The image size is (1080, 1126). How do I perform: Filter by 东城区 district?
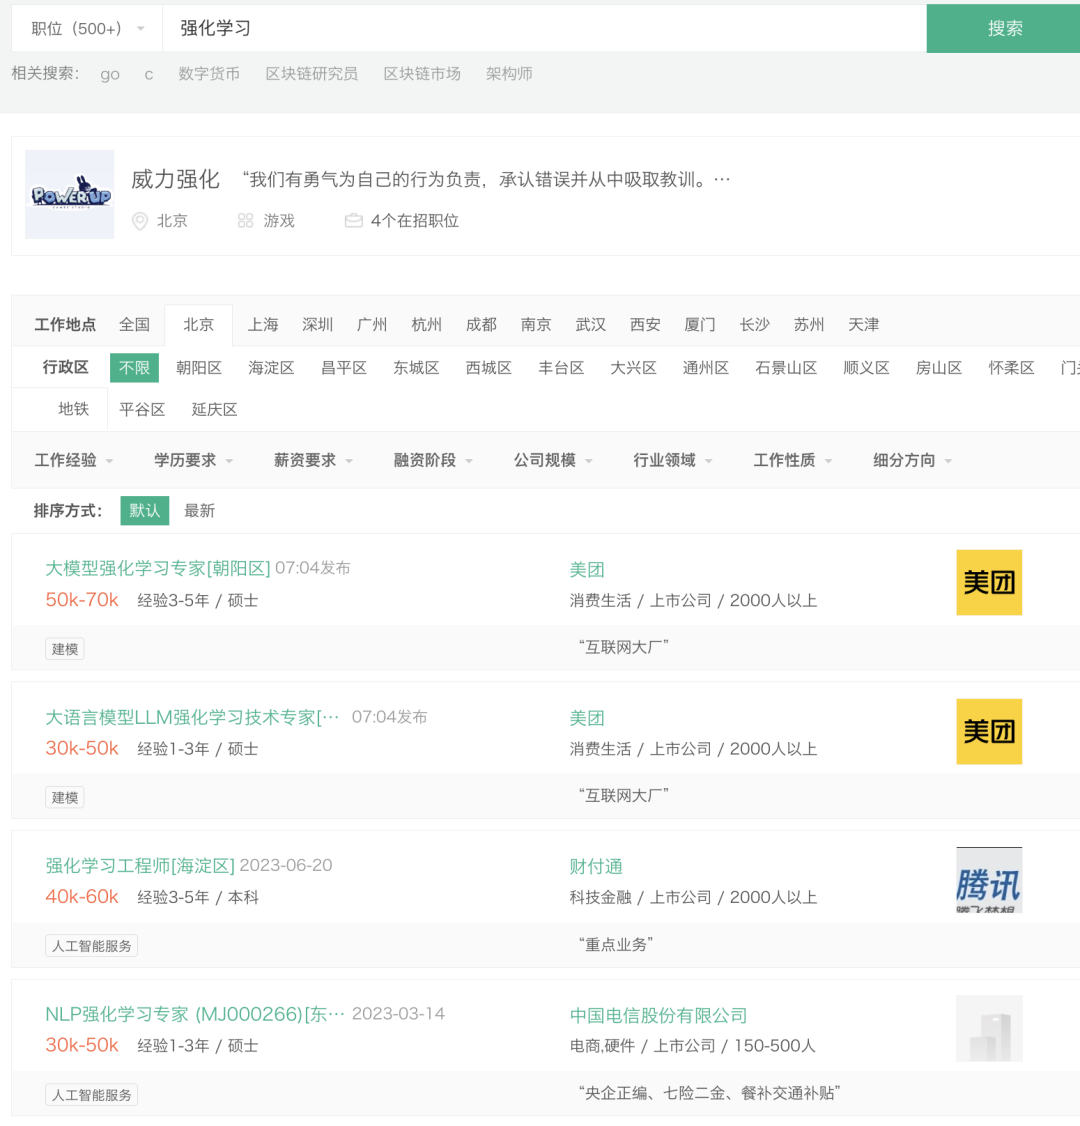[416, 368]
